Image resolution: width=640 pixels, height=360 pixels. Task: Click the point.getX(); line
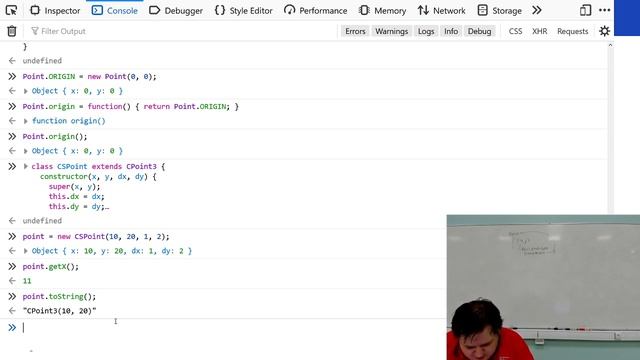[51, 267]
